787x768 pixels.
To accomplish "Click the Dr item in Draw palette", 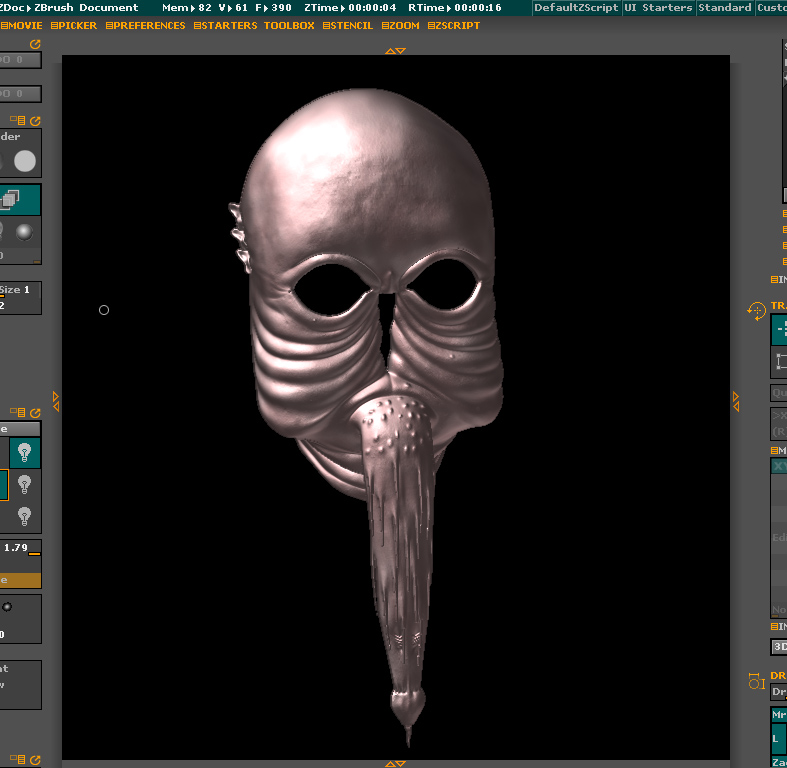I will click(x=779, y=692).
